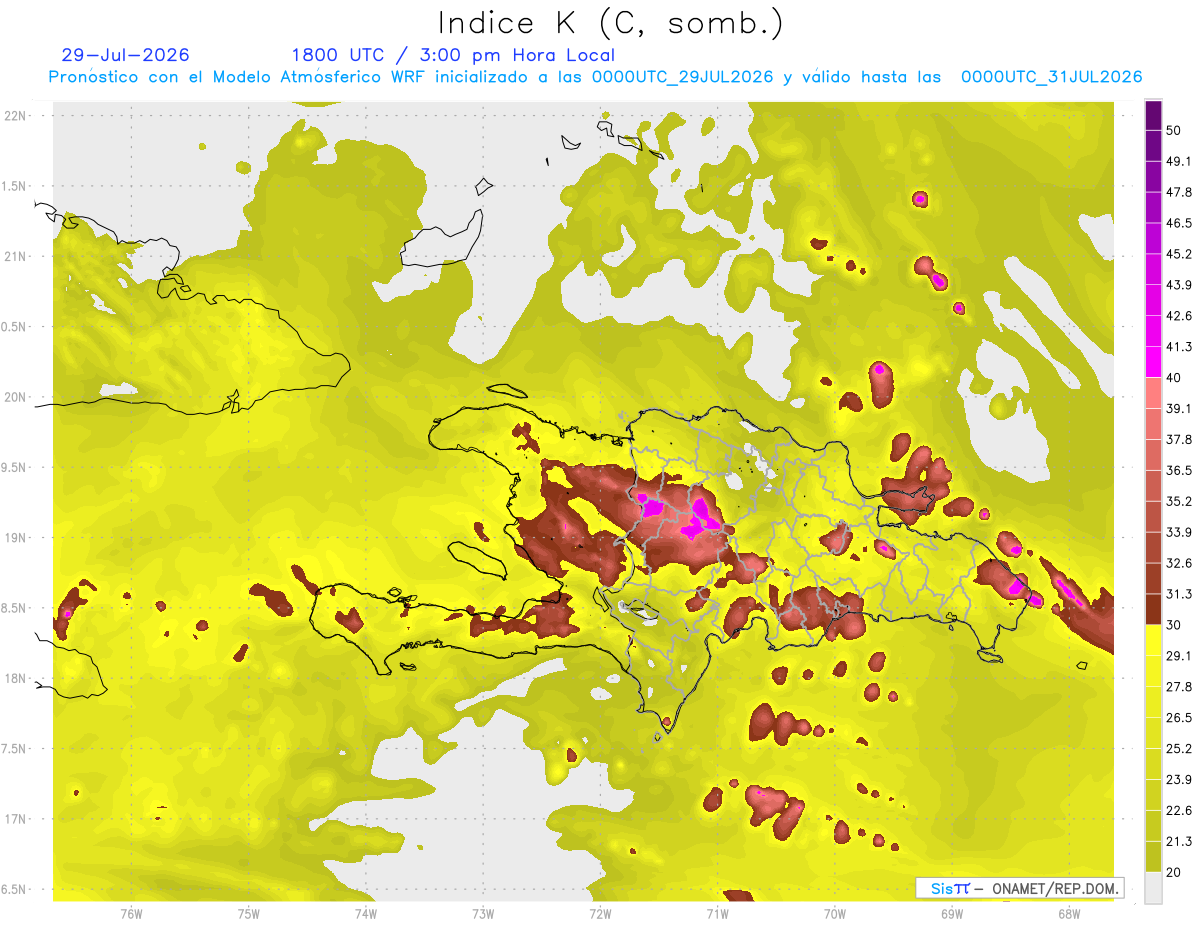The image size is (1200, 927).
Task: Click the '18N' latitude label
Action: click(16, 678)
